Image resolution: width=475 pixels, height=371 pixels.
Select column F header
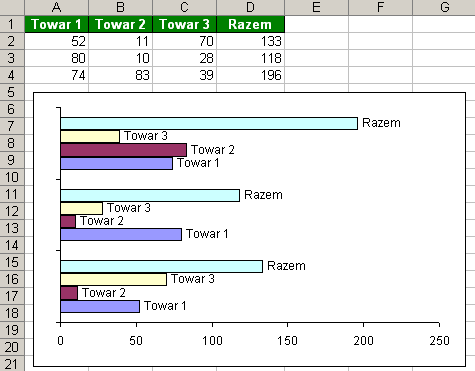point(380,7)
